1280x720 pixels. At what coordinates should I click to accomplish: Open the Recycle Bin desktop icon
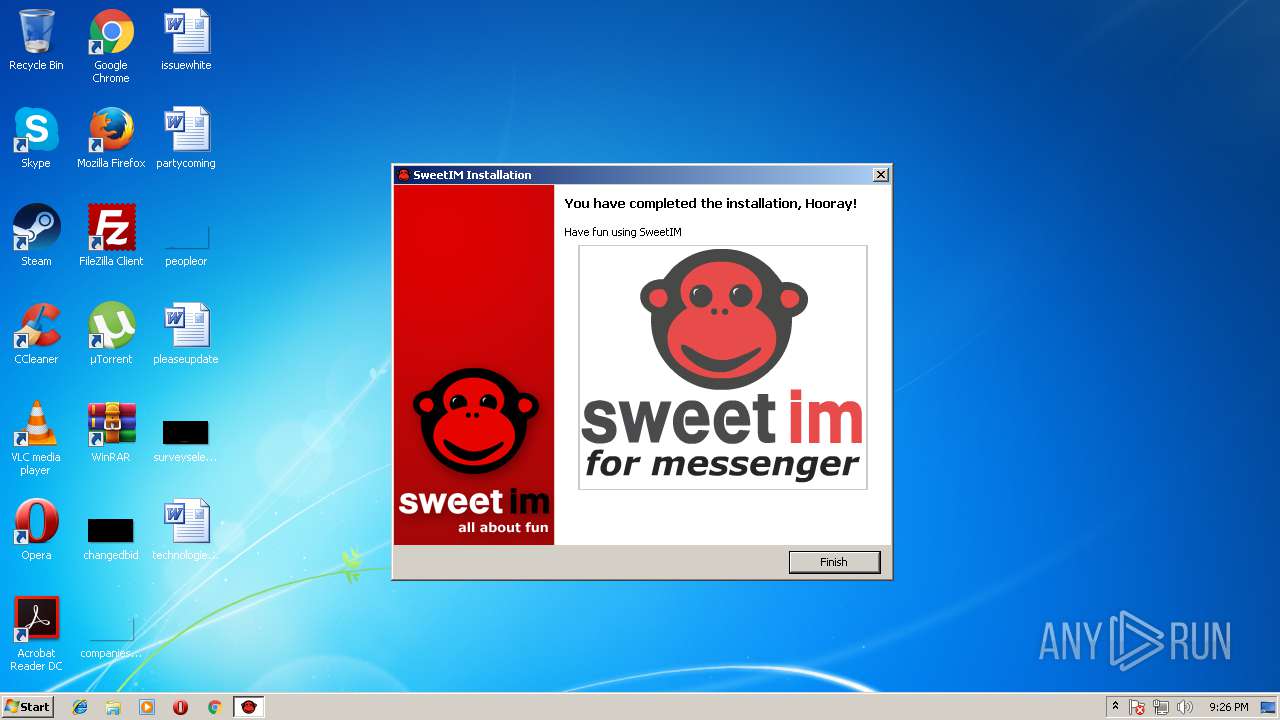tap(36, 41)
